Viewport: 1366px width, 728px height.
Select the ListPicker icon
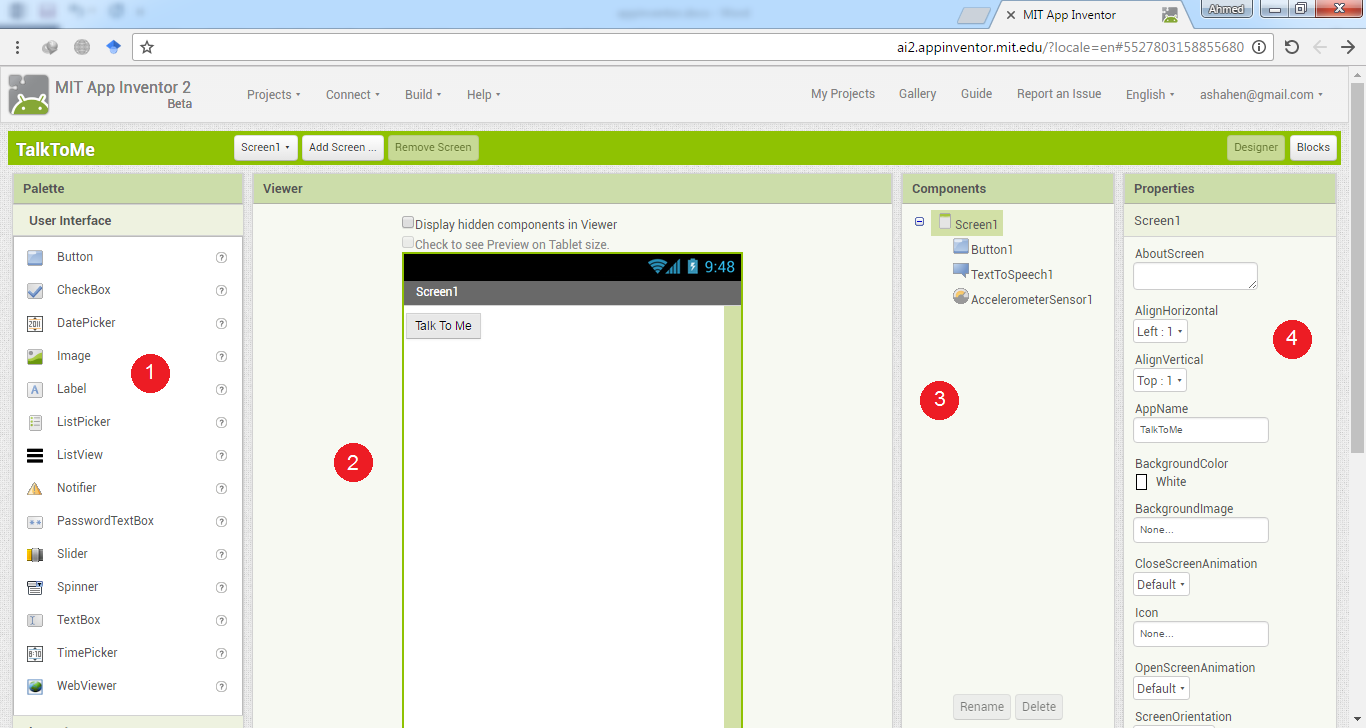(35, 422)
